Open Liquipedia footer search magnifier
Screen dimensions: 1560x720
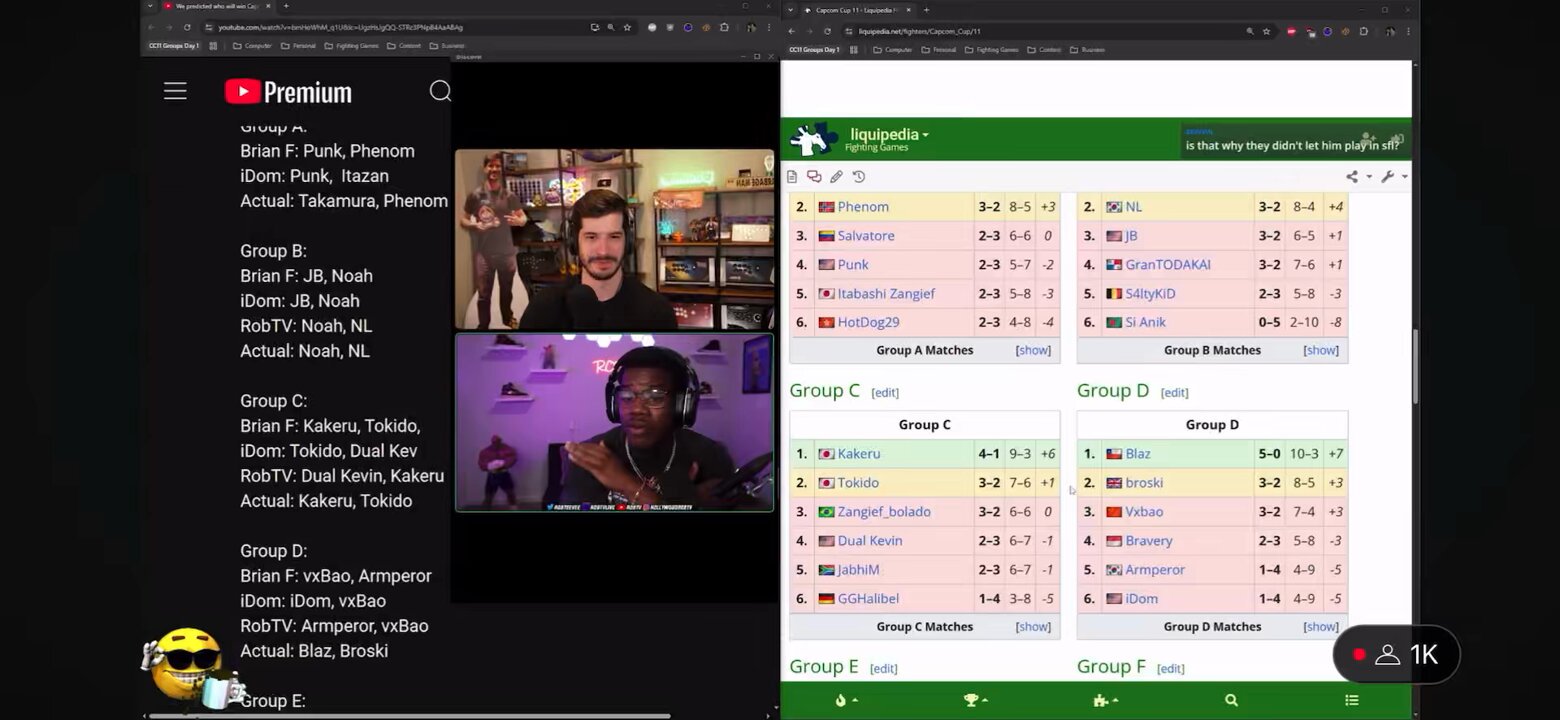point(1231,701)
